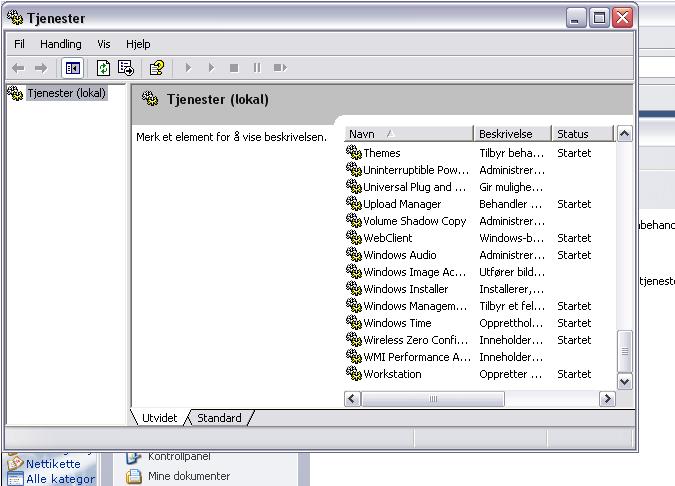Image resolution: width=675 pixels, height=486 pixels.
Task: Click the horizontal scrollbar thumb
Action: point(433,399)
